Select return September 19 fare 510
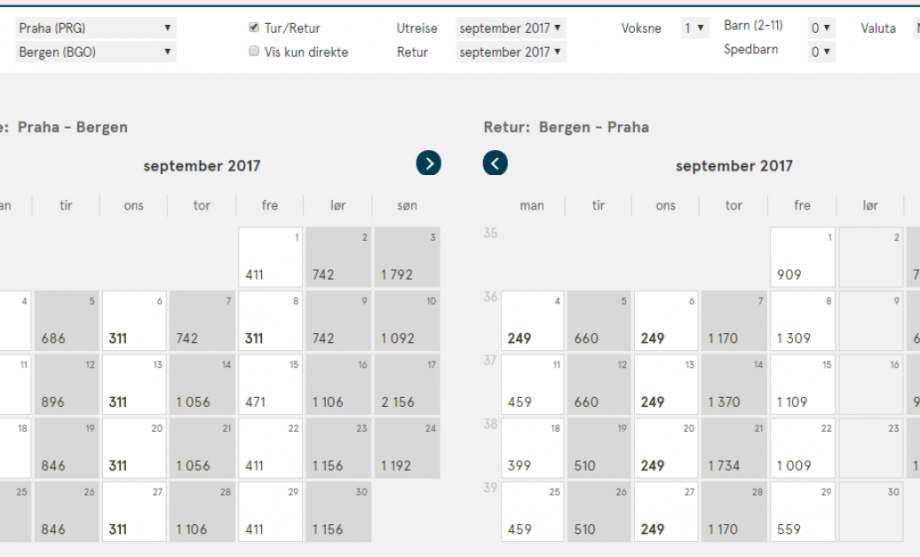920x557 pixels. [599, 448]
